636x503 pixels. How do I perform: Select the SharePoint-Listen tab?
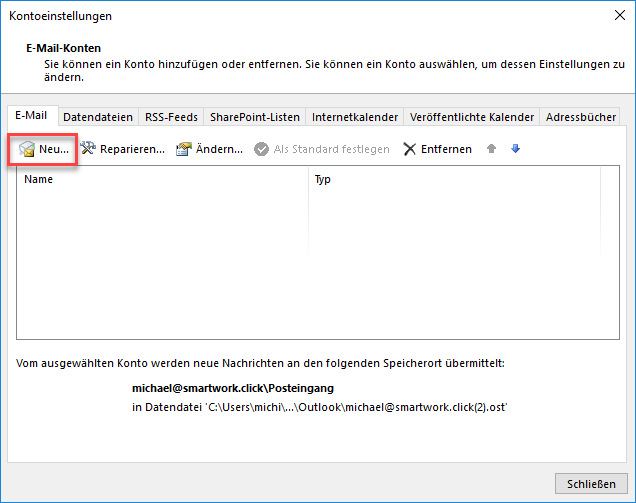coord(254,117)
